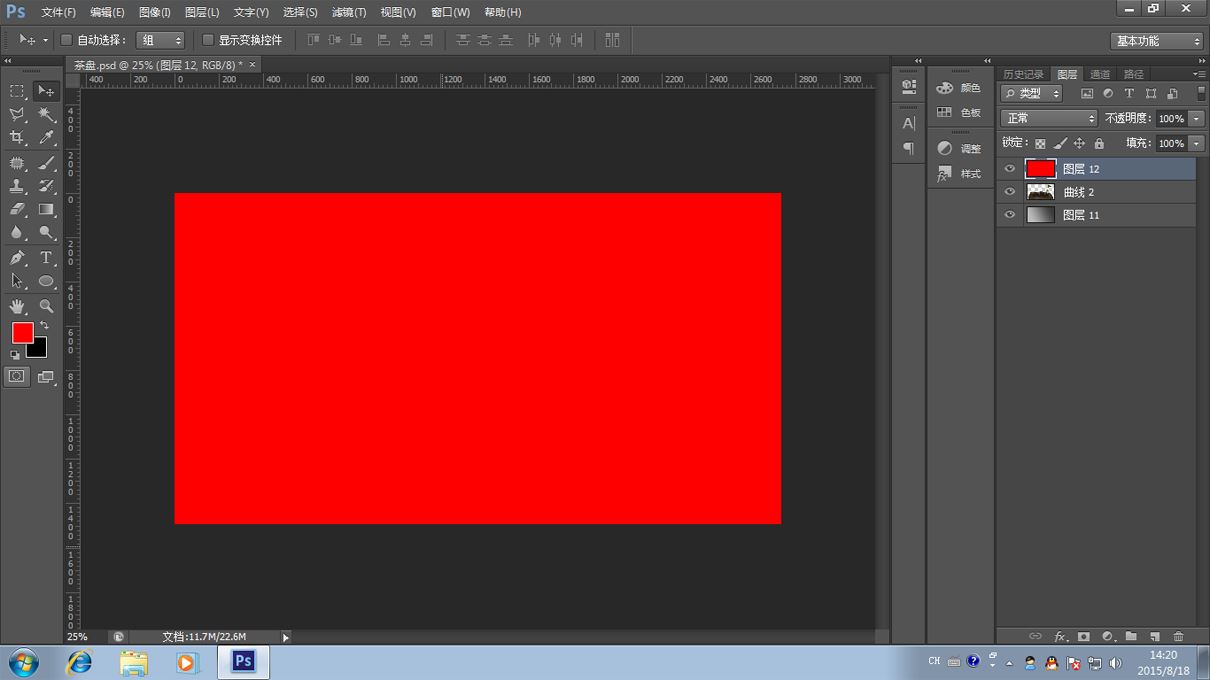Change the screen mode
The image size is (1210, 680).
[46, 377]
